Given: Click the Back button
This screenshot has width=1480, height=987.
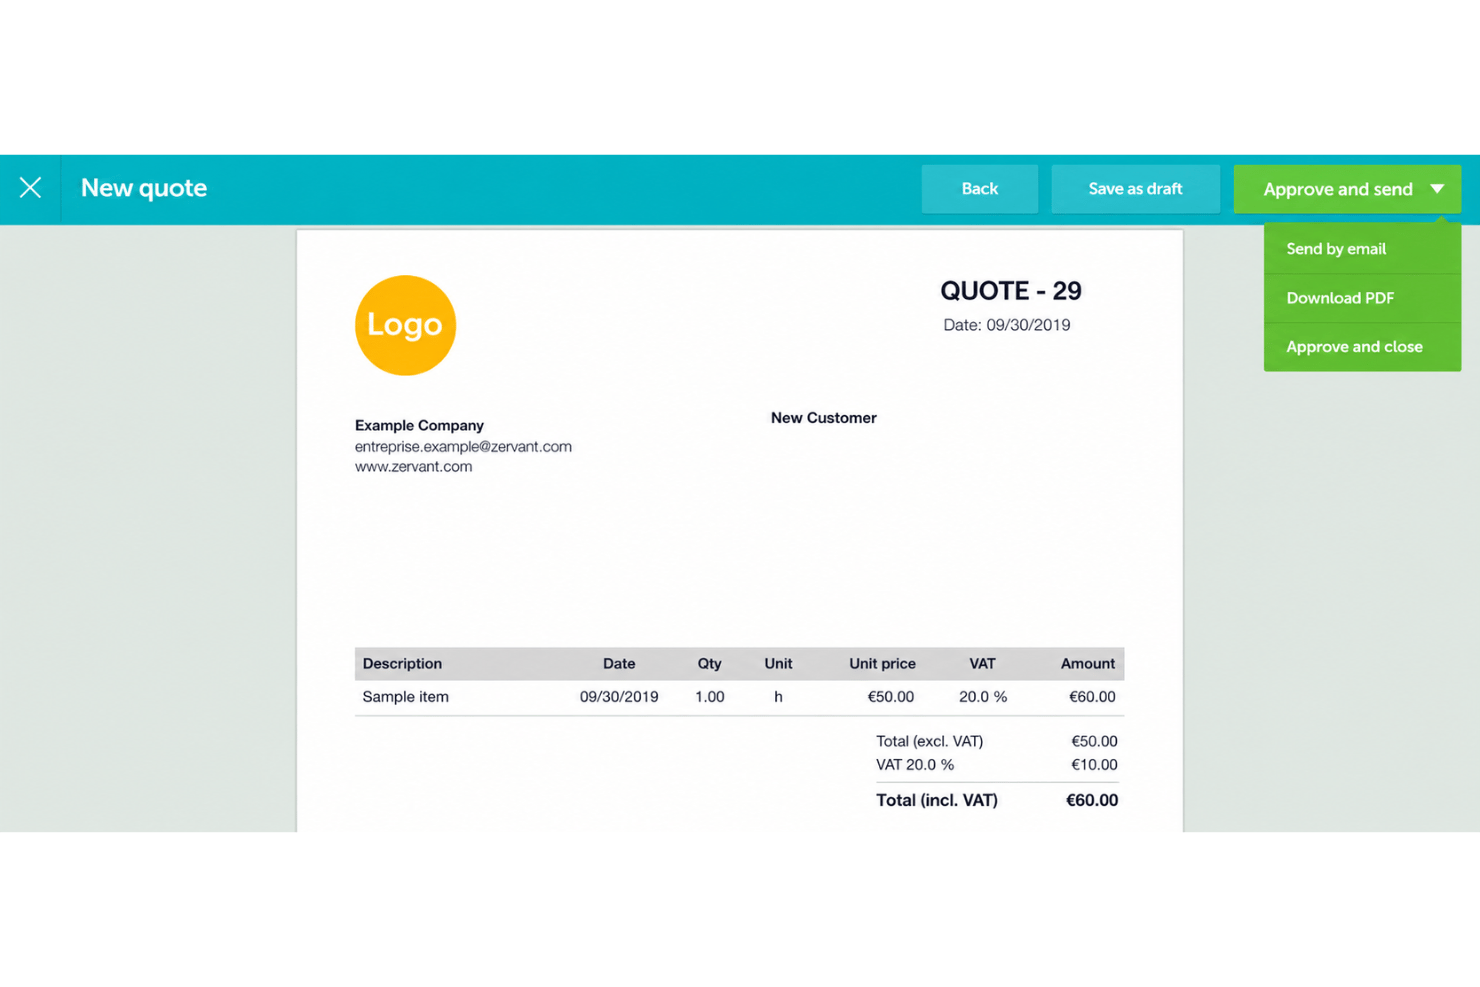Looking at the screenshot, I should tap(979, 189).
